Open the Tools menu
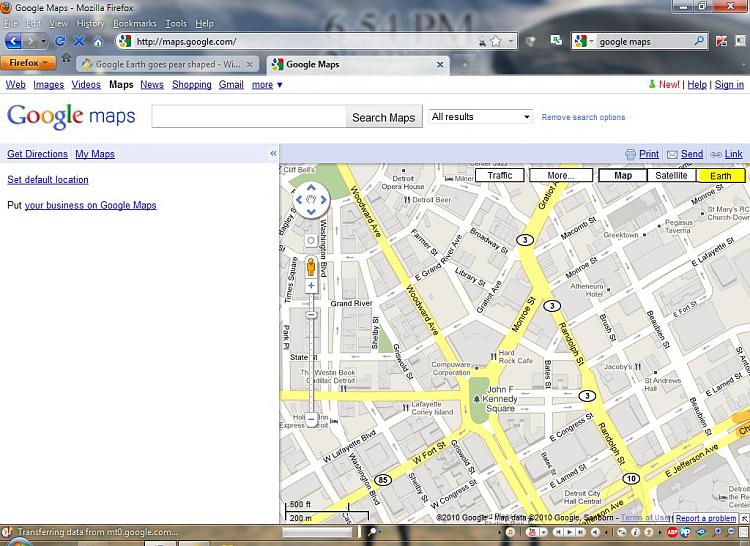The height and width of the screenshot is (546, 750). click(x=176, y=23)
